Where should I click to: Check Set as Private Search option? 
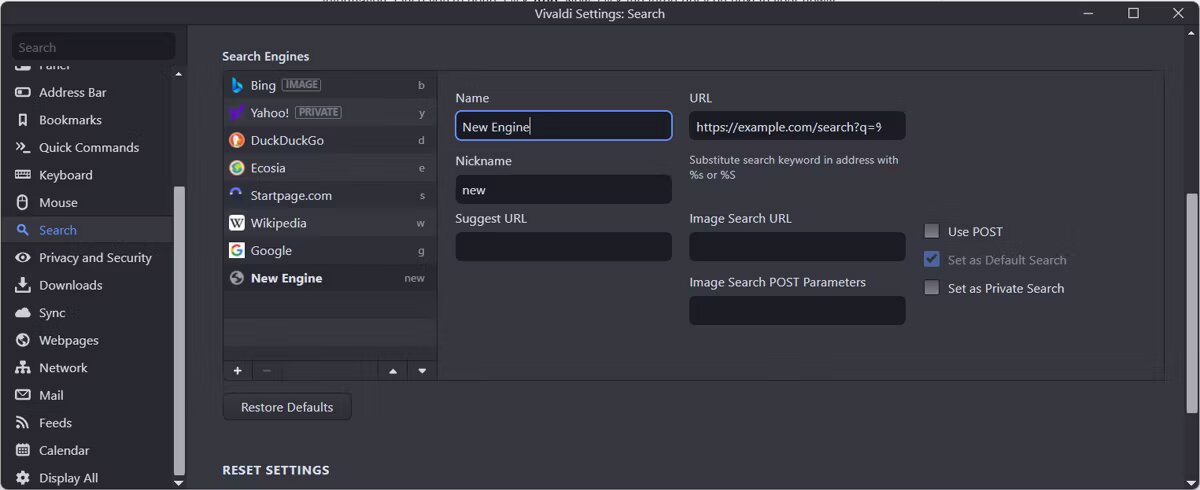click(x=931, y=288)
